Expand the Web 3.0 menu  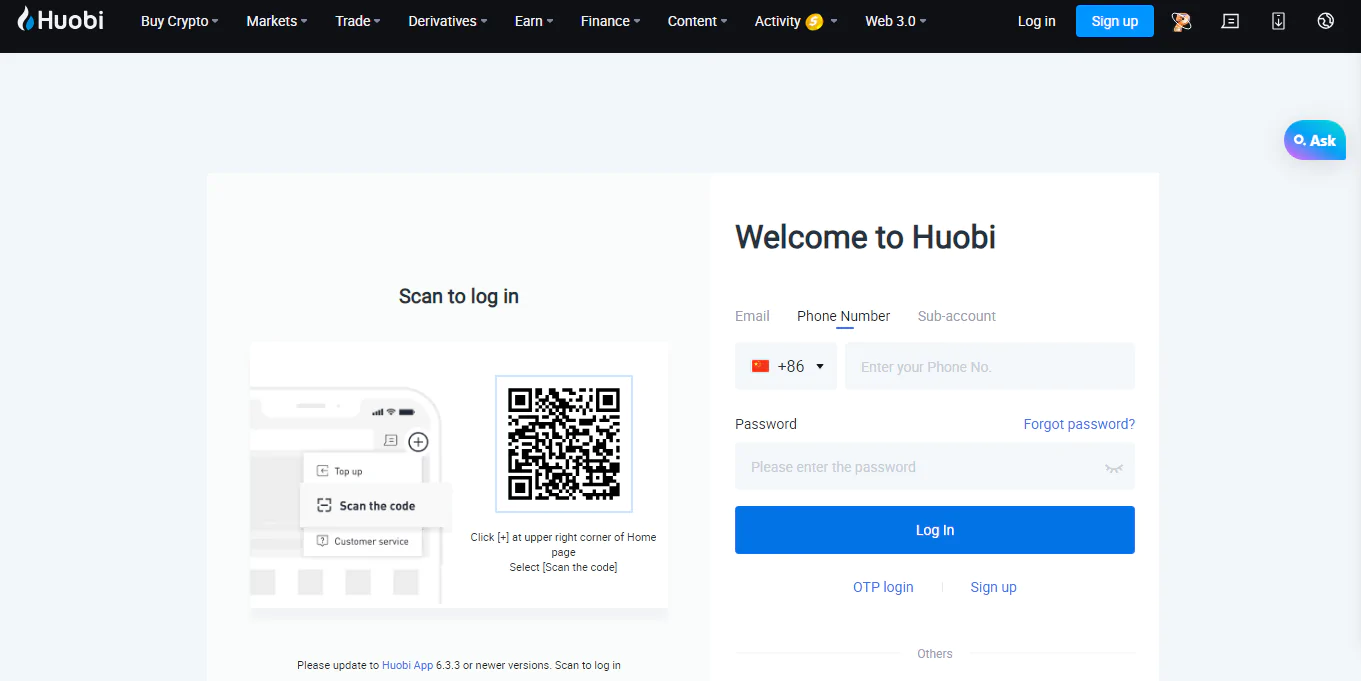coord(896,21)
